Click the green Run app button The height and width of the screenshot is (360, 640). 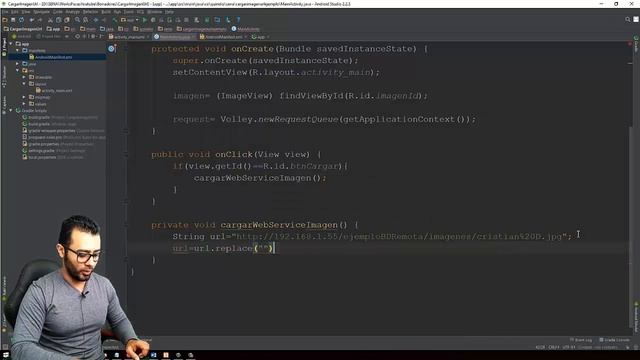pyautogui.click(x=144, y=20)
